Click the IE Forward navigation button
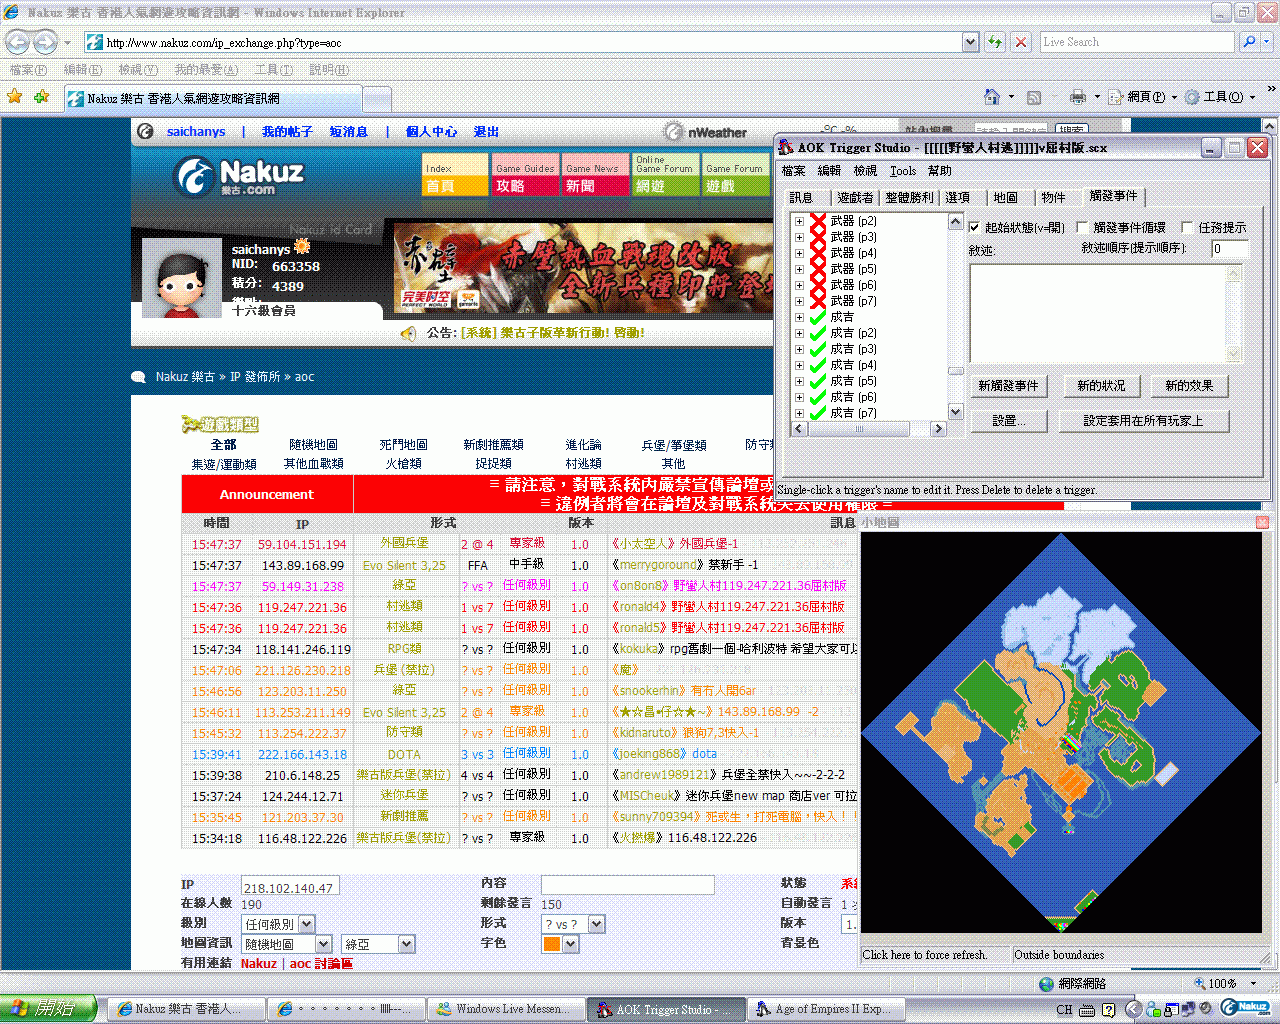Screen dimensions: 1280x1024 pyautogui.click(x=45, y=42)
